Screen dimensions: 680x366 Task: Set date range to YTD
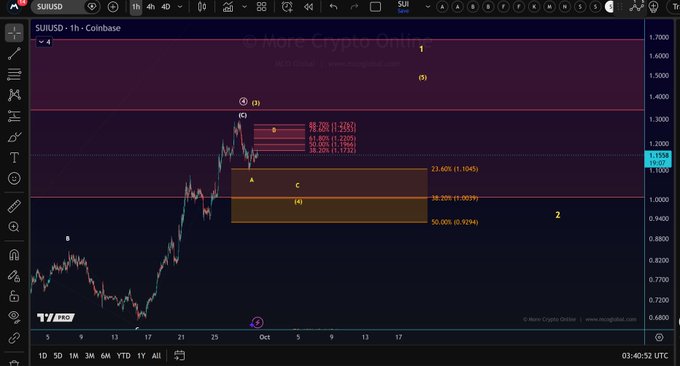124,356
